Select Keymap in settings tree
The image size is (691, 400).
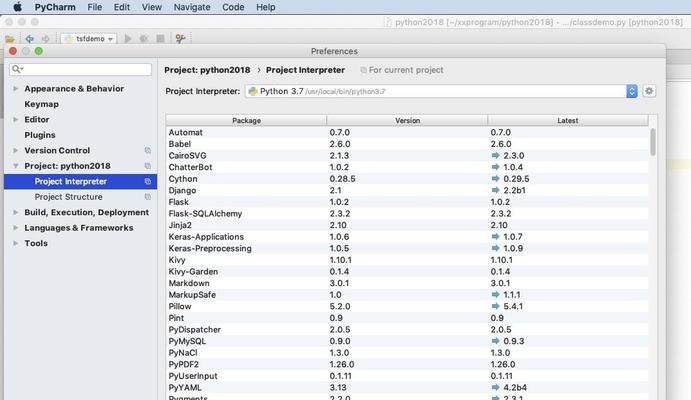41,104
